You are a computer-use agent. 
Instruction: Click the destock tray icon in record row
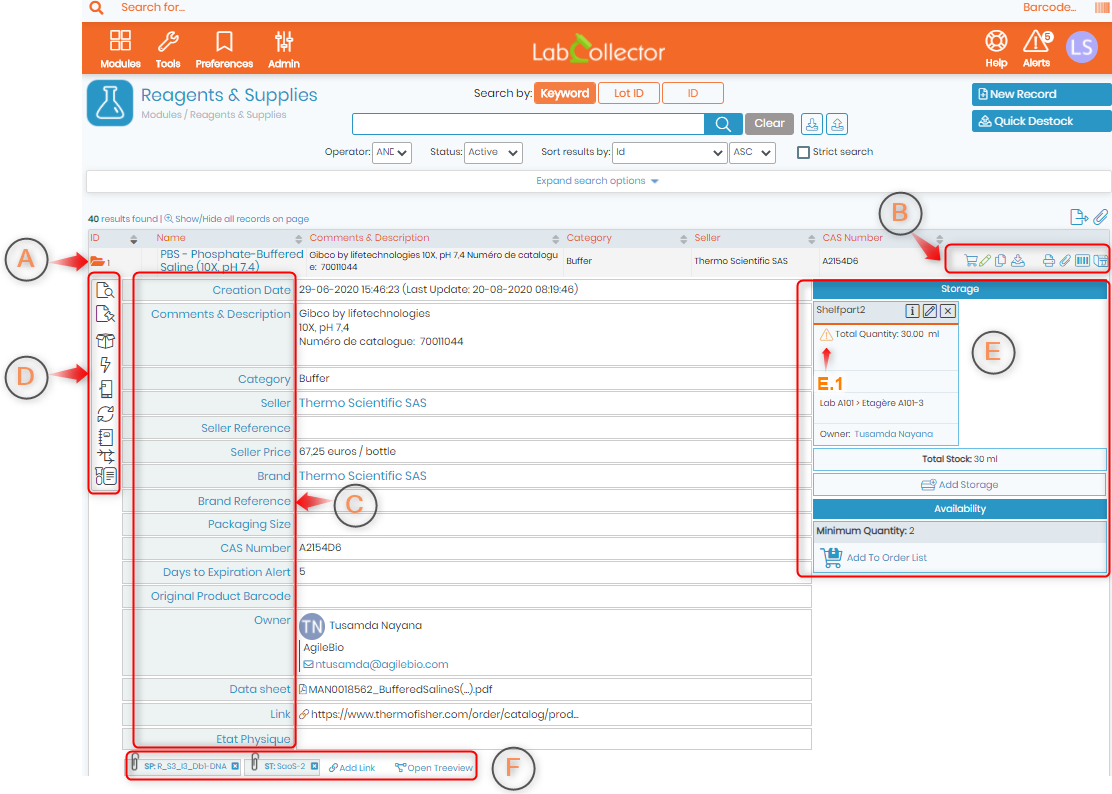pos(1018,261)
